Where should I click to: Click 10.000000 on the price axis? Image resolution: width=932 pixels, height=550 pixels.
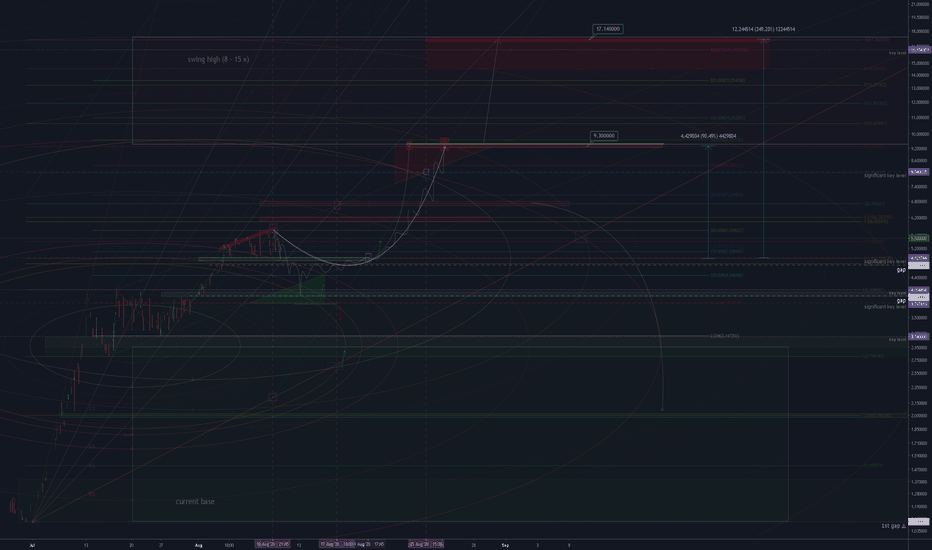(x=919, y=134)
